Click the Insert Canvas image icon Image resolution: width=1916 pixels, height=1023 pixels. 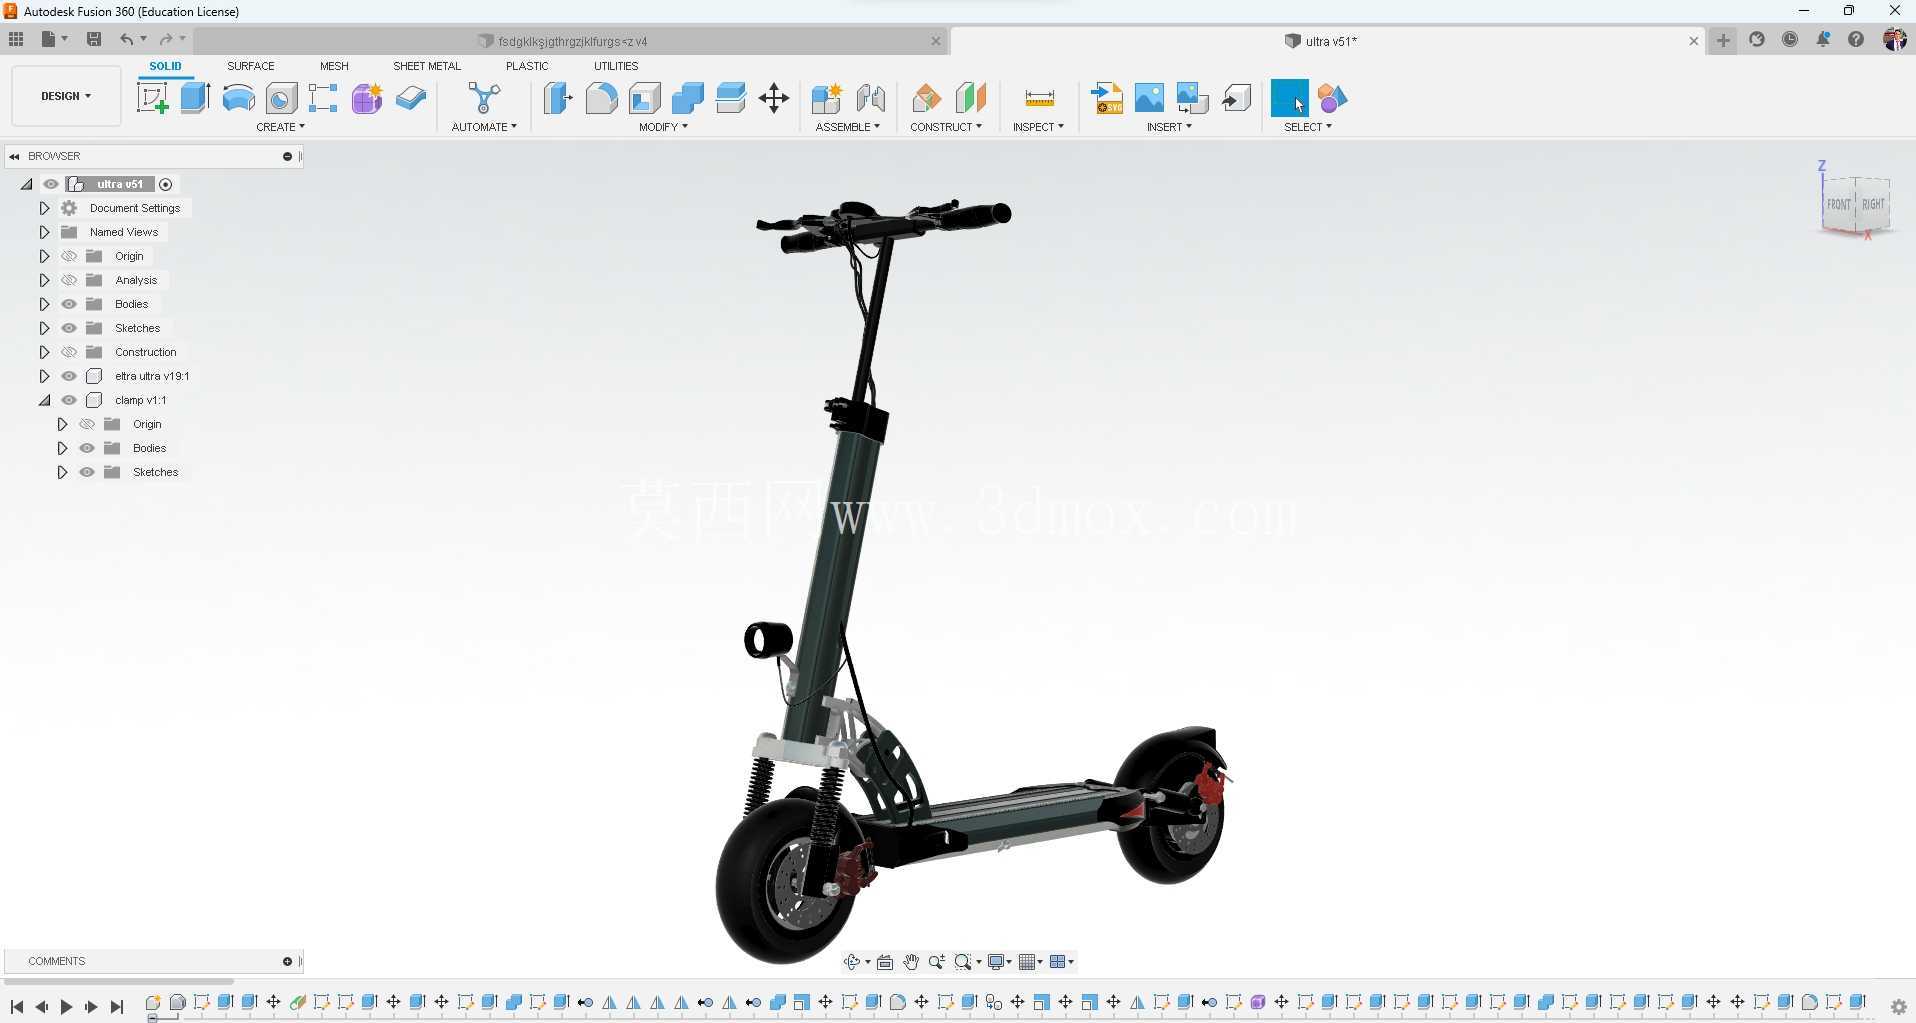[x=1150, y=98]
